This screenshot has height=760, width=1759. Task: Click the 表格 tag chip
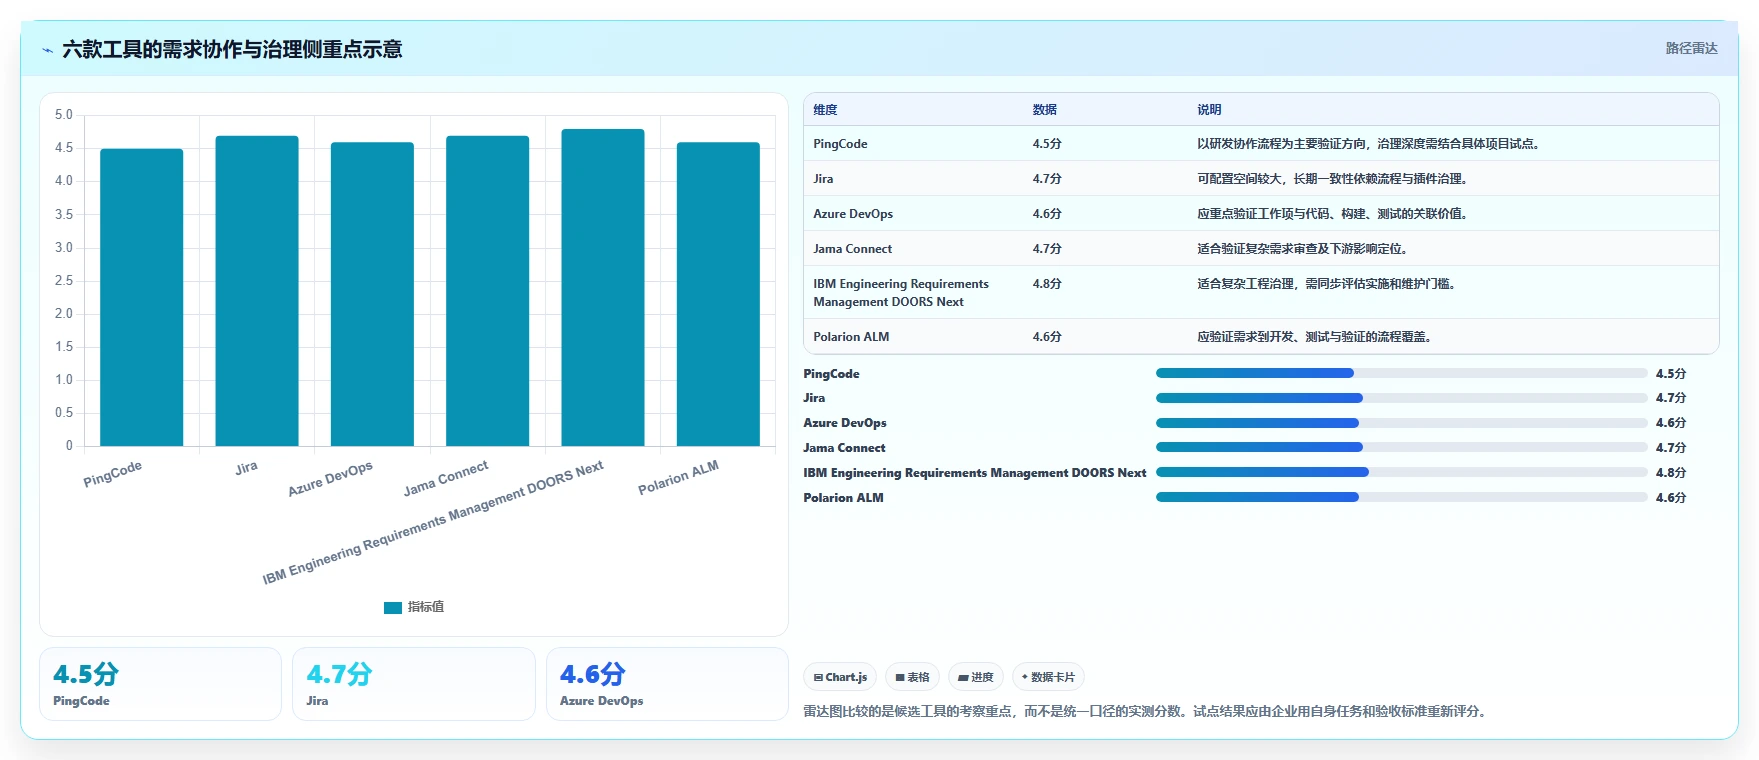pyautogui.click(x=912, y=677)
